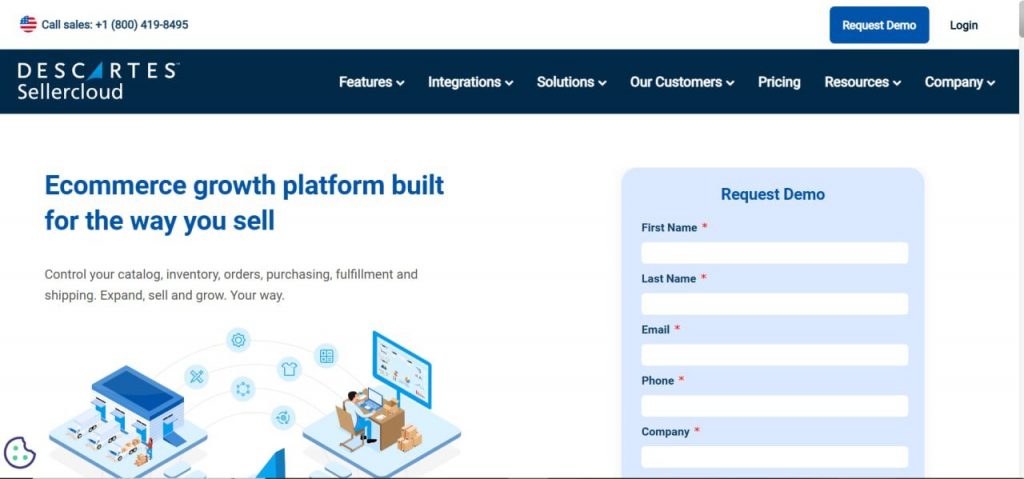The image size is (1024, 479).
Task: Call the sales phone number link
Action: (x=114, y=25)
